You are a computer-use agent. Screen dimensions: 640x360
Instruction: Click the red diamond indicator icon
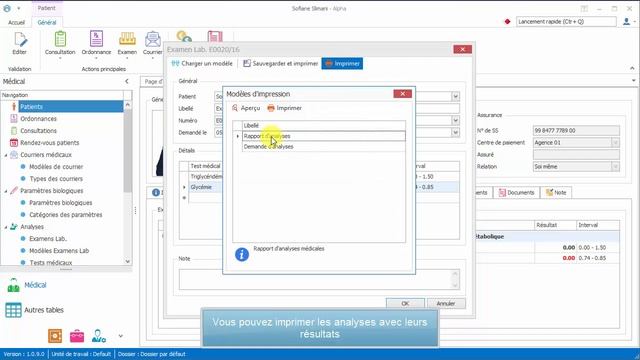[507, 22]
